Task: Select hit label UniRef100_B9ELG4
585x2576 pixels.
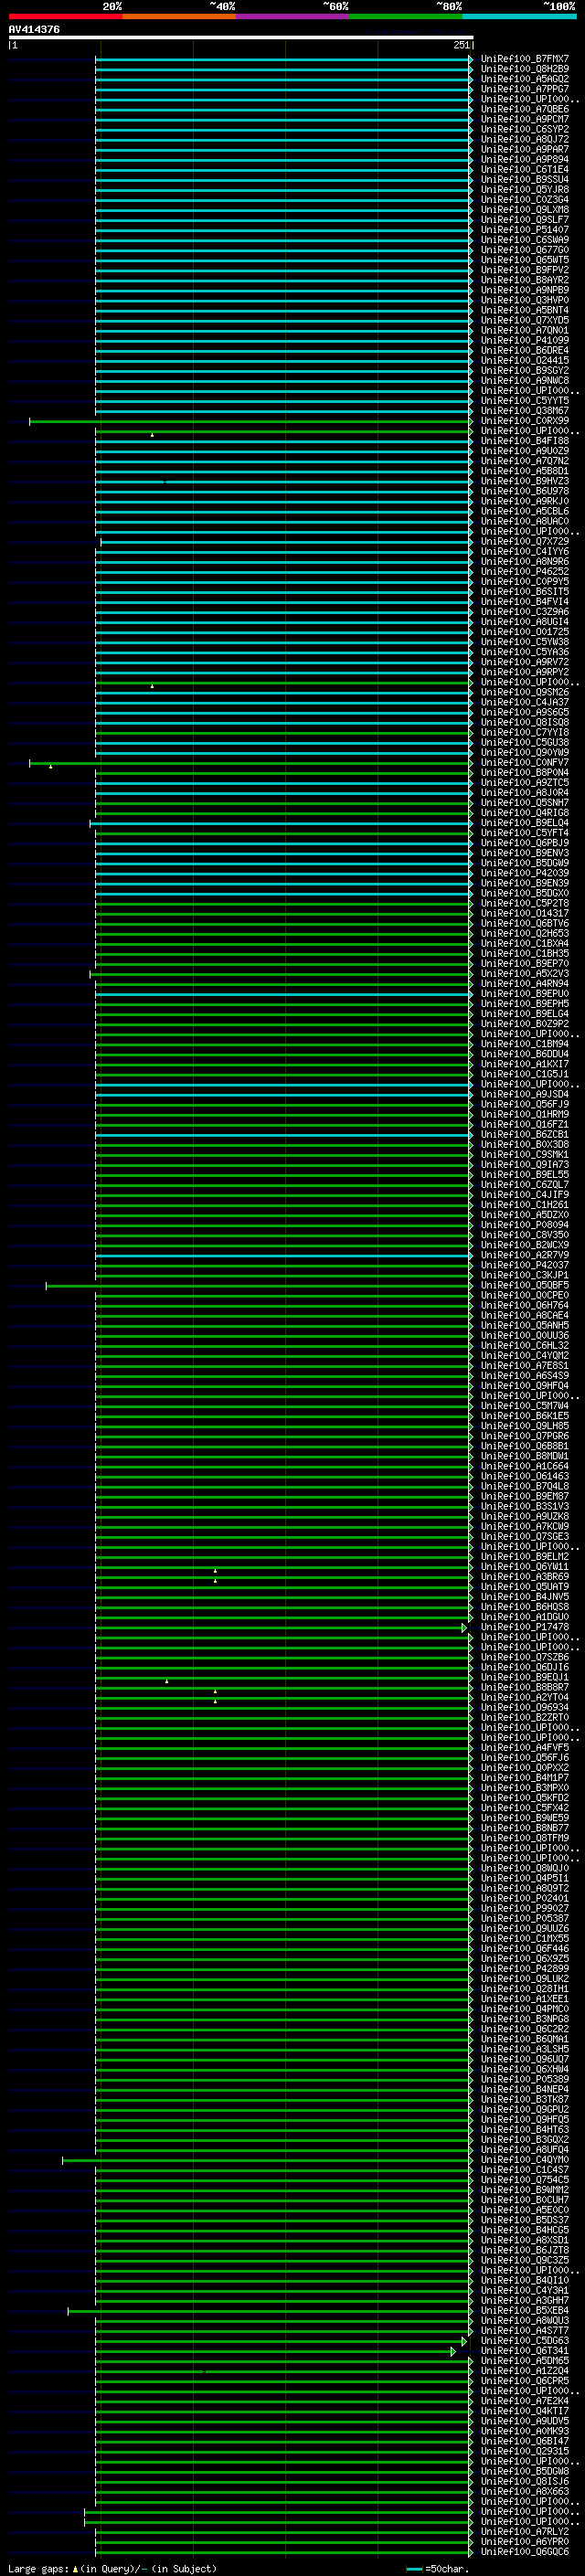Action: point(524,1014)
